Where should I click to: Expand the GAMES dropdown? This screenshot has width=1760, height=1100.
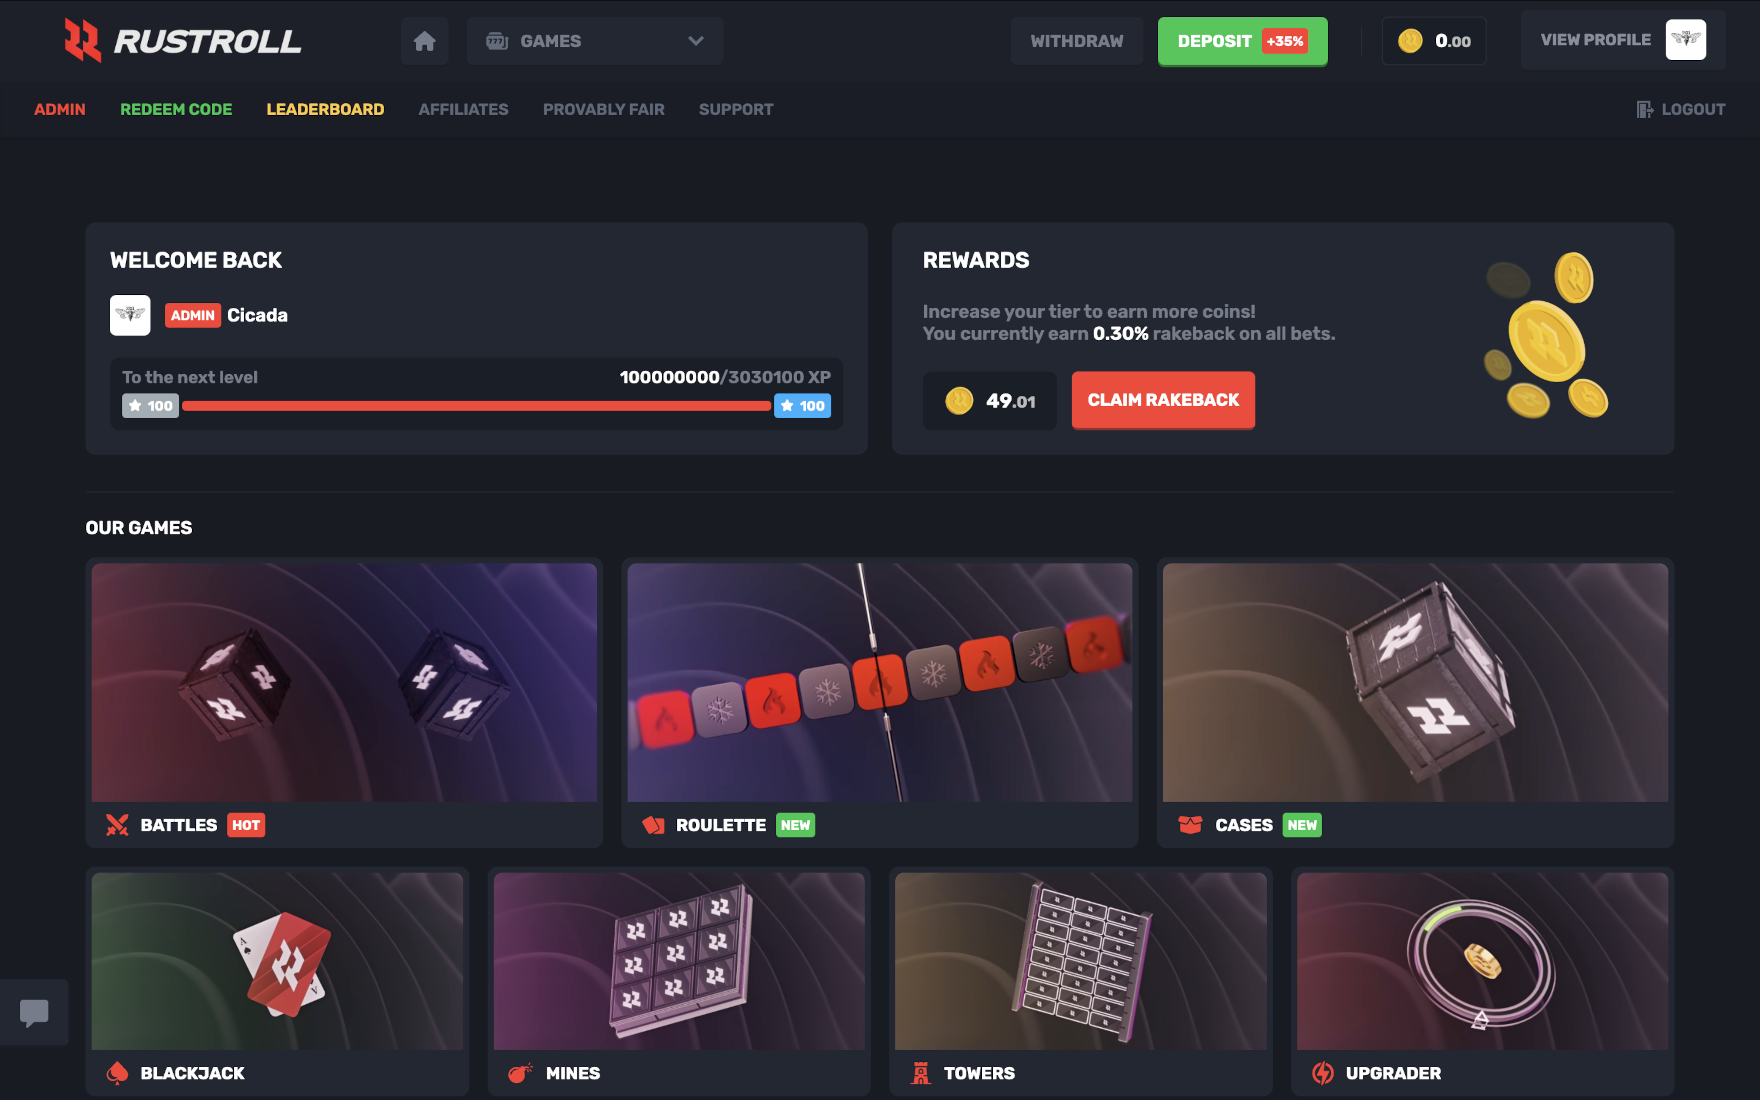pos(595,41)
